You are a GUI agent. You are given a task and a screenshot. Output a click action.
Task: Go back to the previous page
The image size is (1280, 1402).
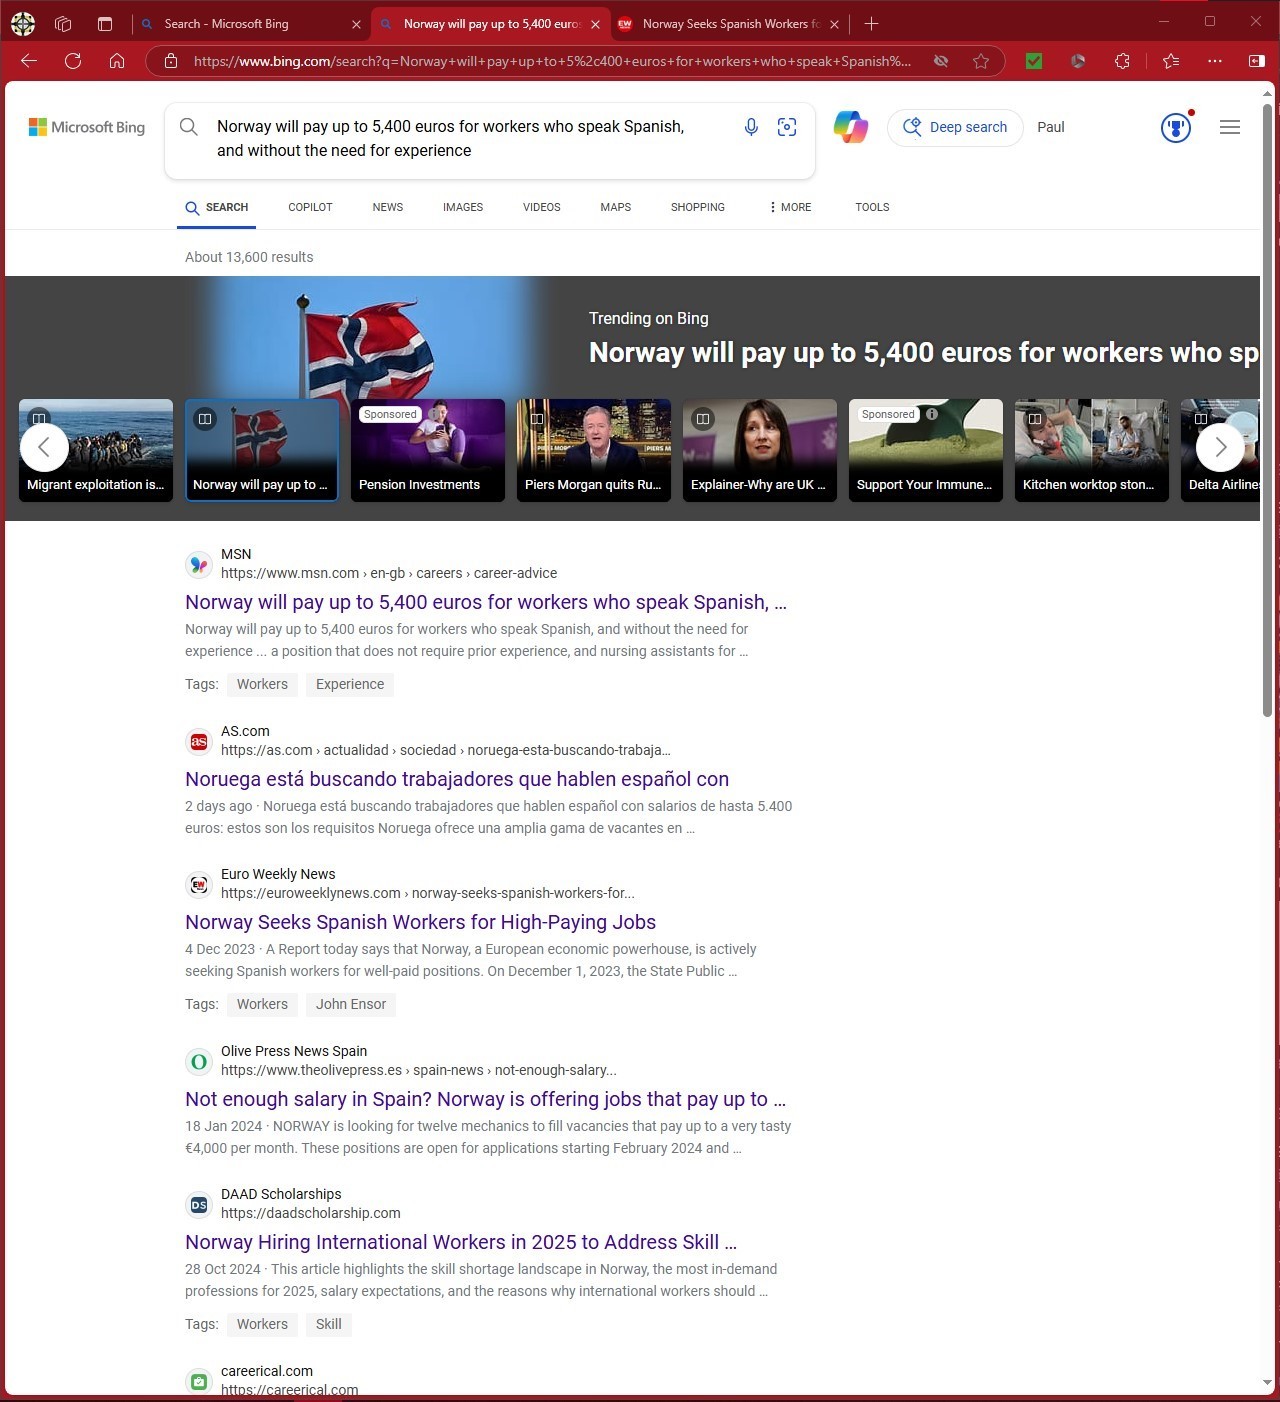point(29,61)
